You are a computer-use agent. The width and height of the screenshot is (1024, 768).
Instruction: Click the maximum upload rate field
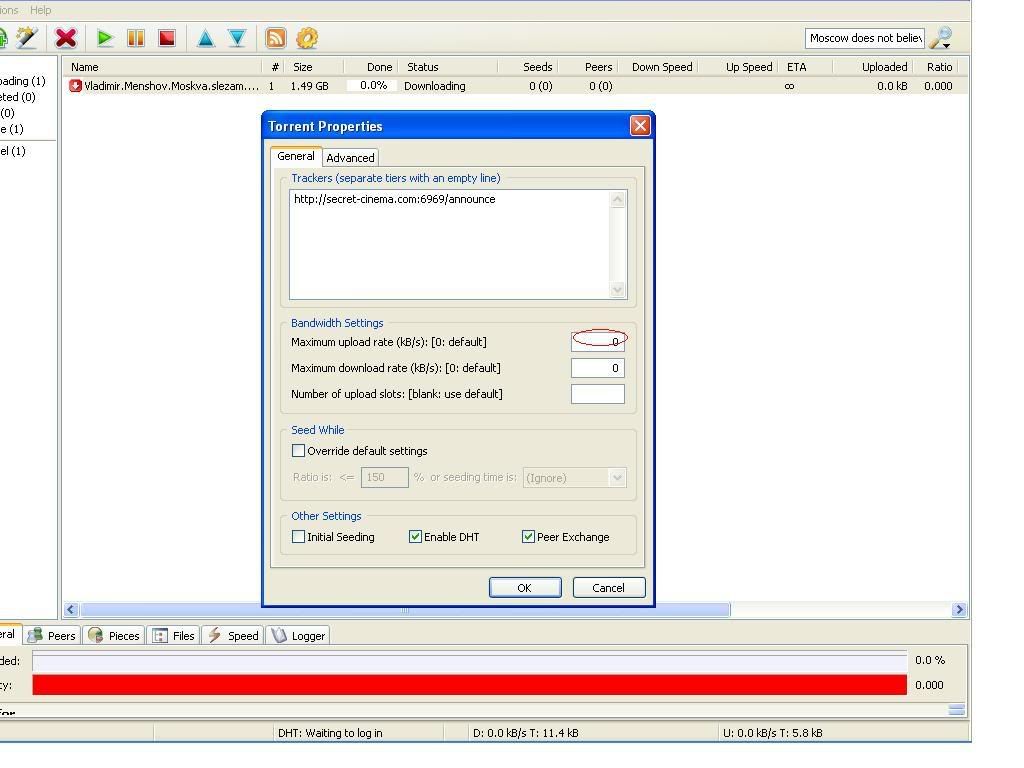[598, 341]
